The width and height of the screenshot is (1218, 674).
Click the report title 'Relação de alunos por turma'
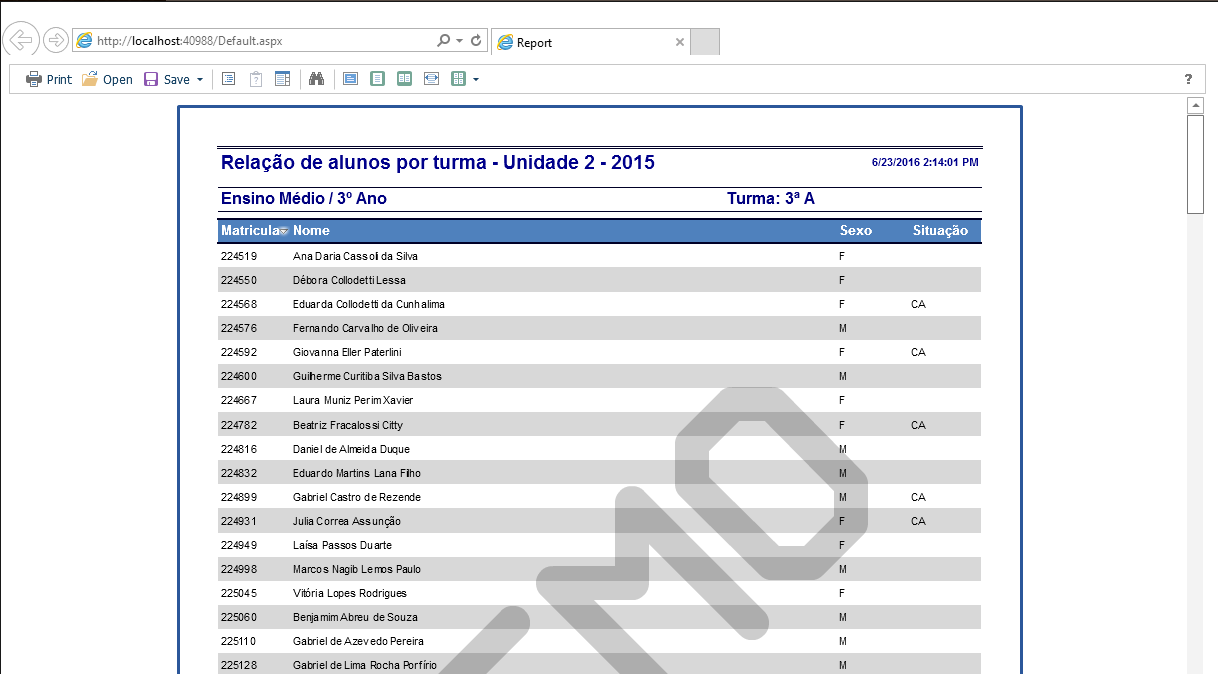(354, 162)
